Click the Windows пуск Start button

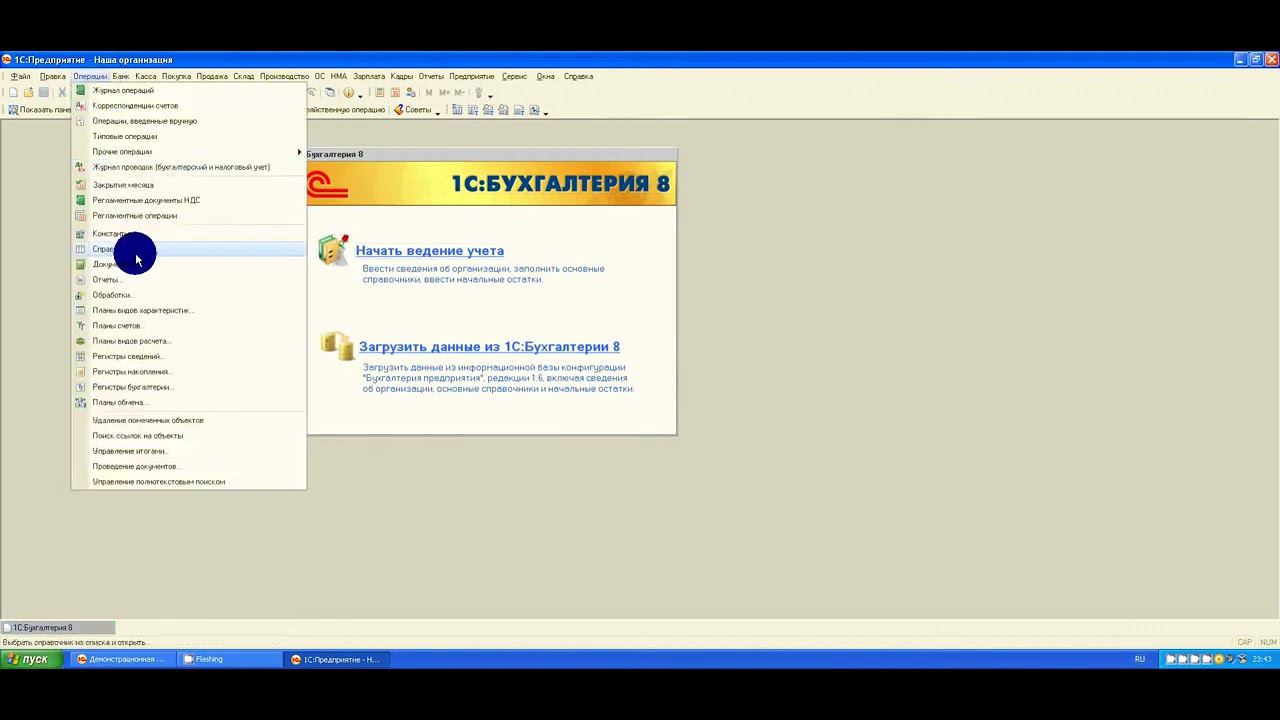(30, 659)
